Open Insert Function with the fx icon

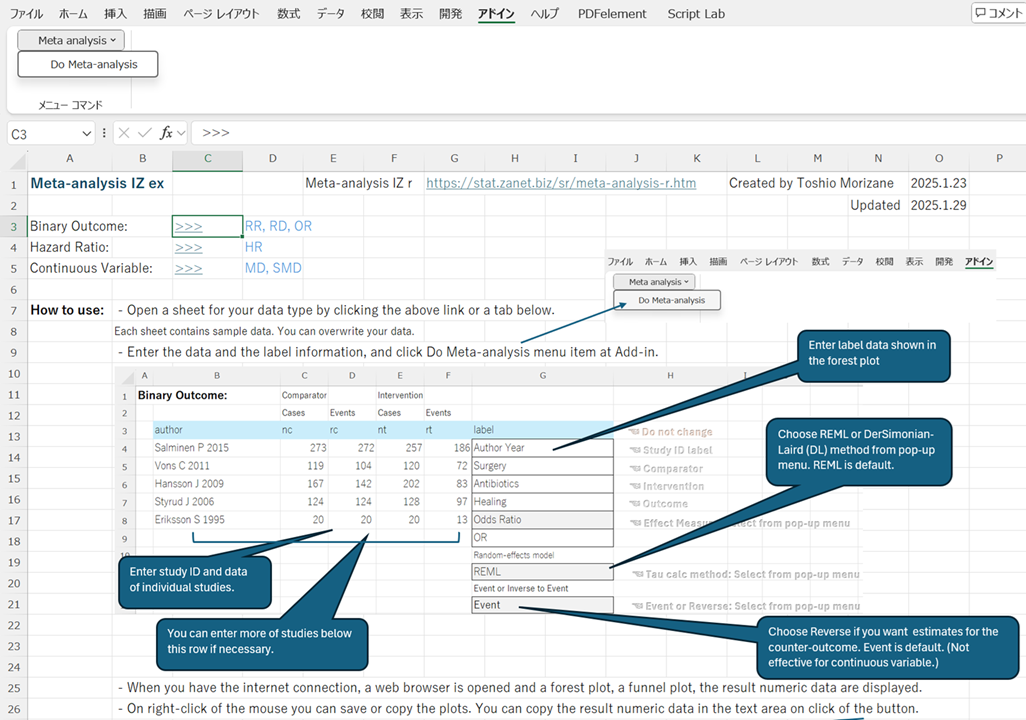click(x=166, y=133)
